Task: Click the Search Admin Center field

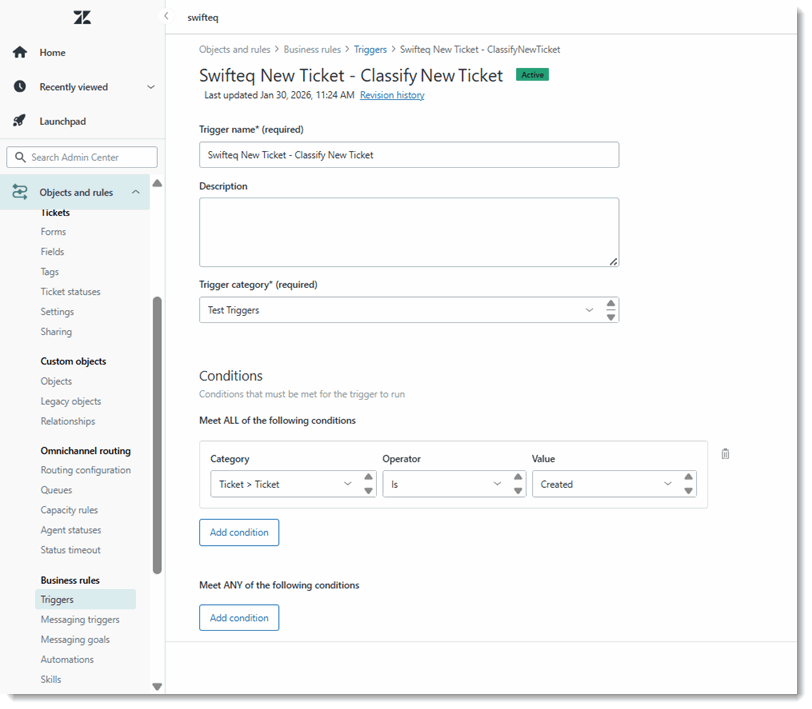Action: (82, 157)
